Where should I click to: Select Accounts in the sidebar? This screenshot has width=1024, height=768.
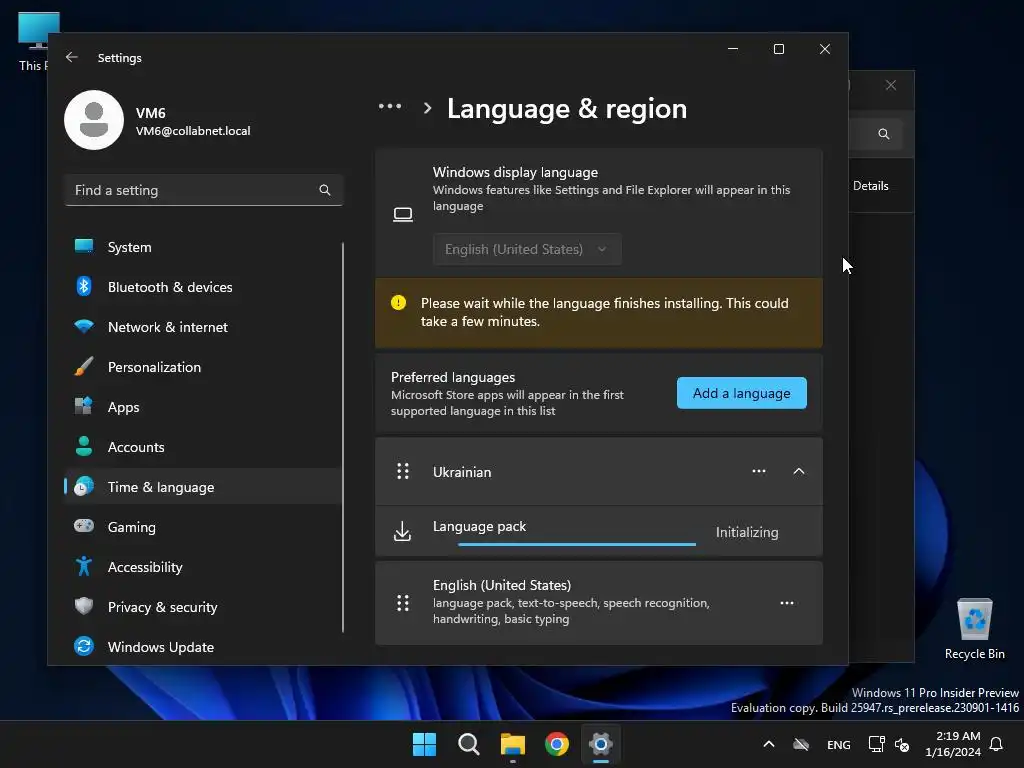[x=203, y=447]
